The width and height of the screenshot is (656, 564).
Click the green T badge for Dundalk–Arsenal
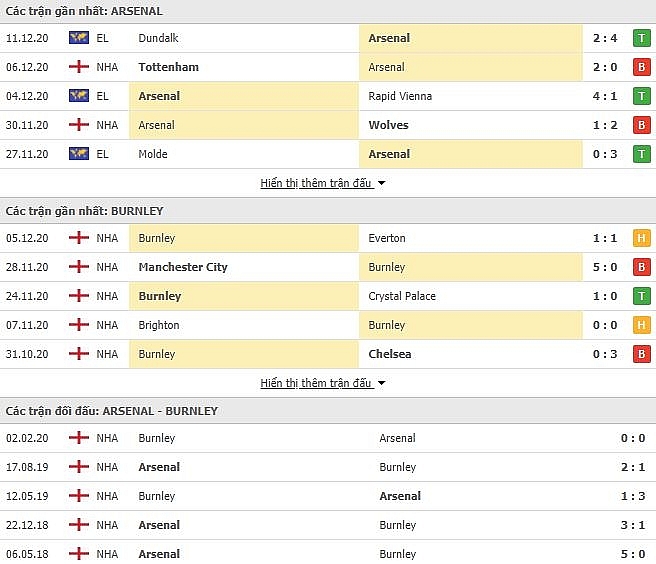[641, 38]
